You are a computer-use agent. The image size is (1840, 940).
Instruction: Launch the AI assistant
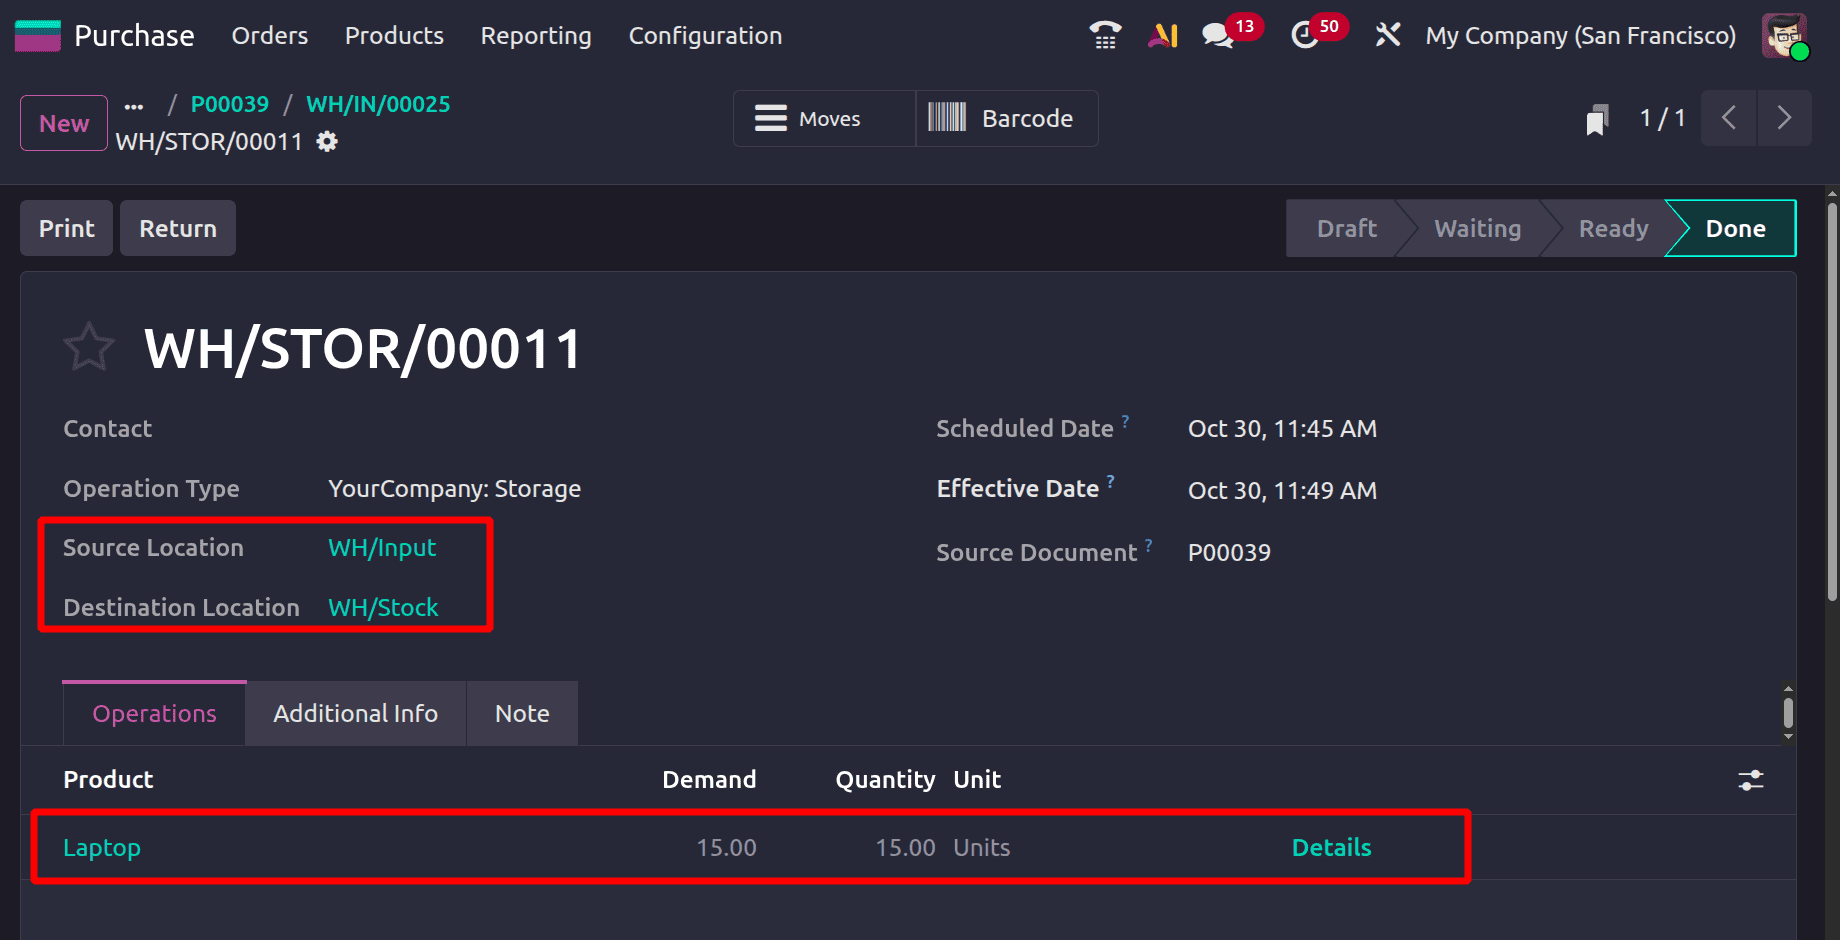pyautogui.click(x=1162, y=35)
